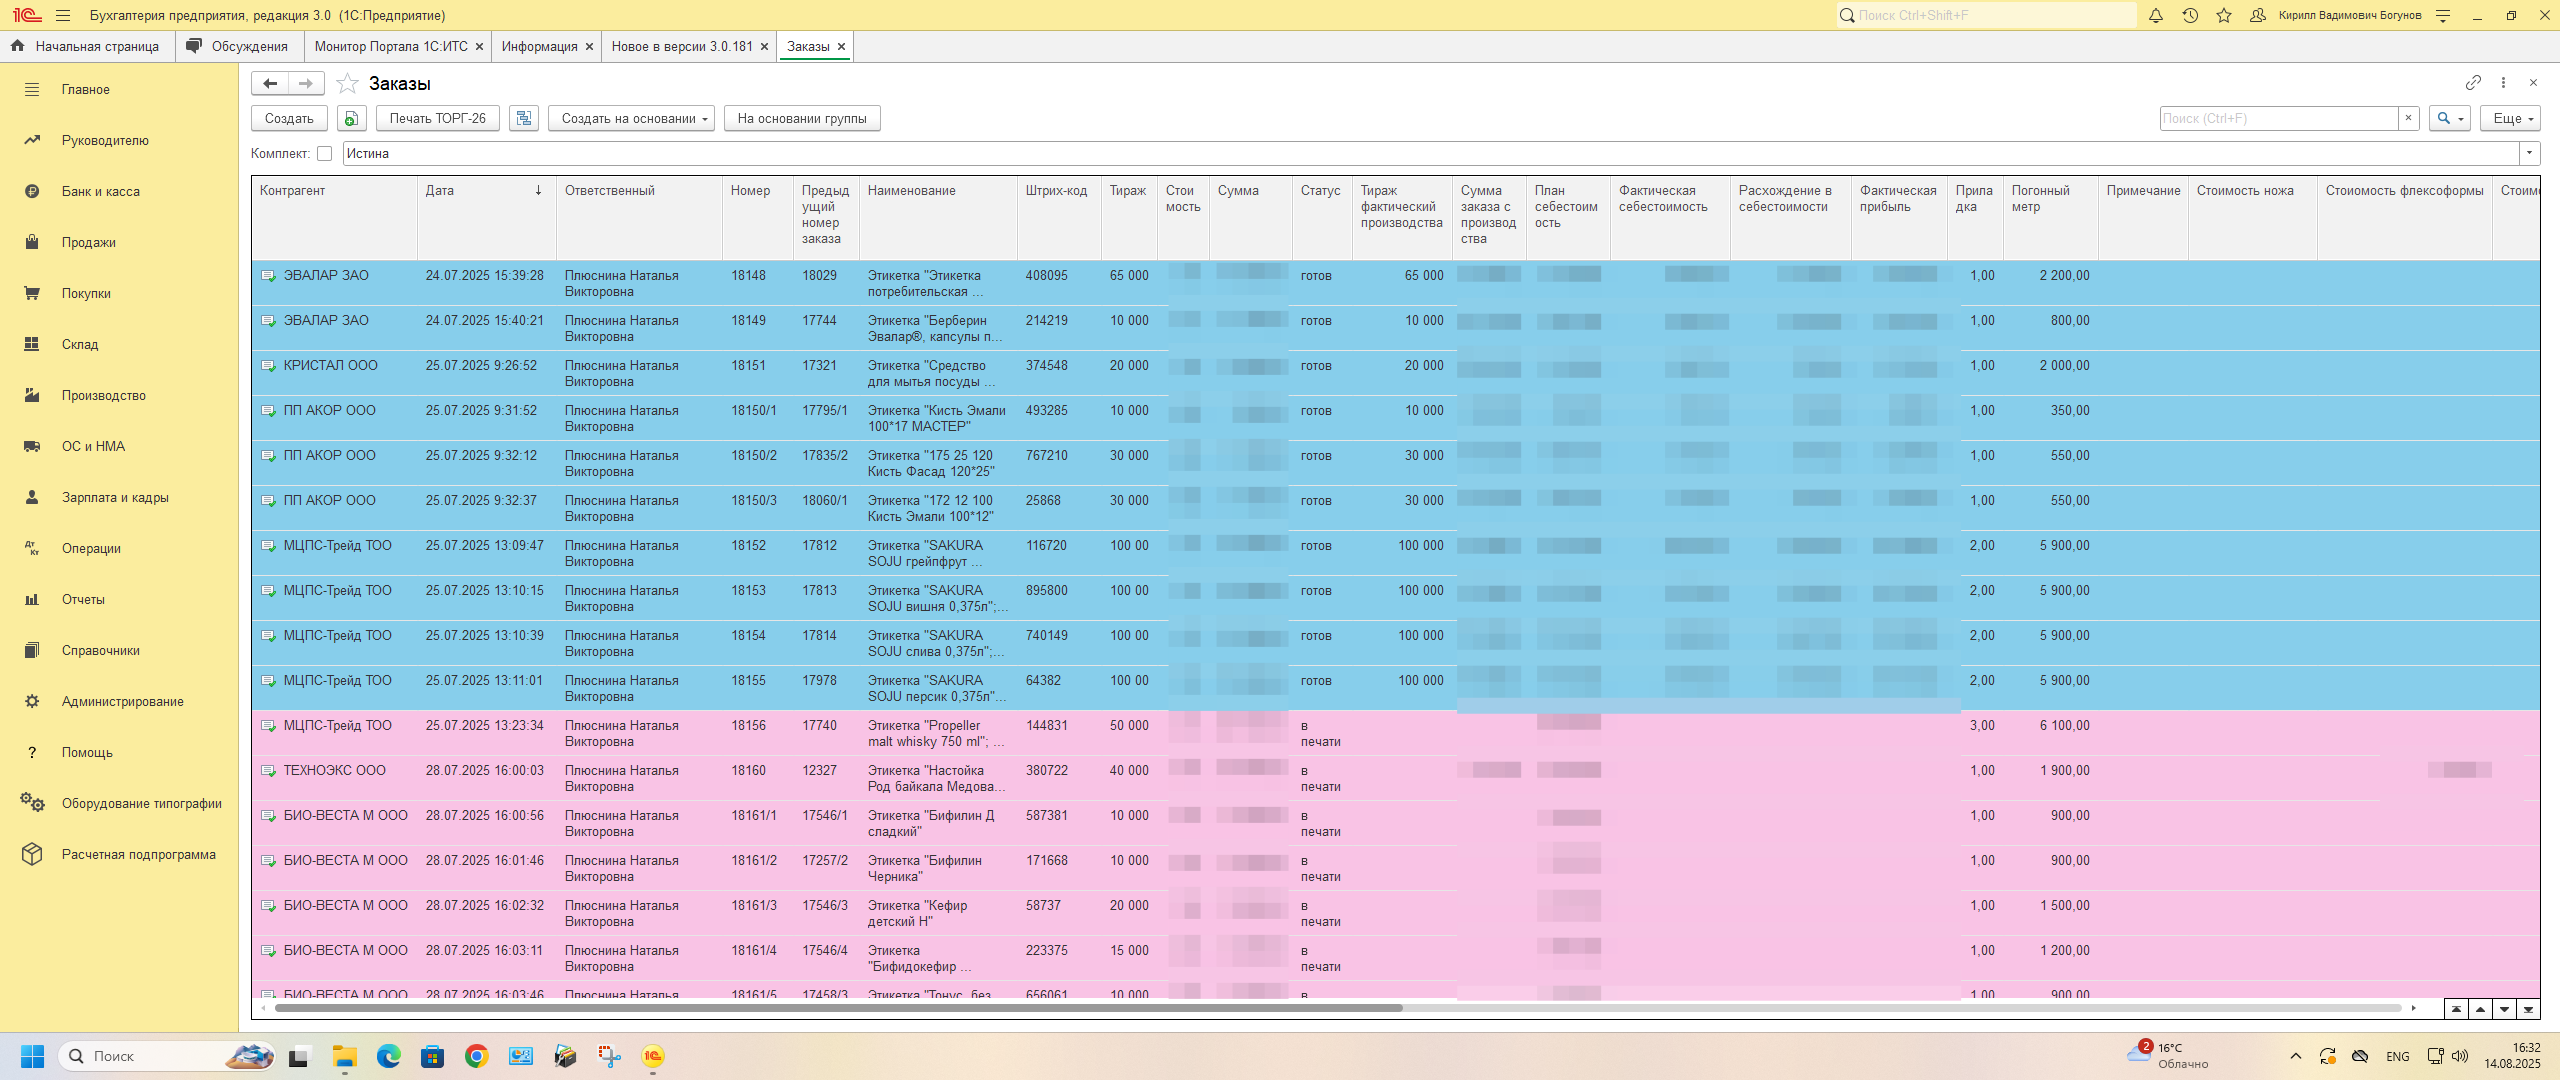Click the copy link icon of Заказы form
2560x1080 pixels.
[2473, 83]
